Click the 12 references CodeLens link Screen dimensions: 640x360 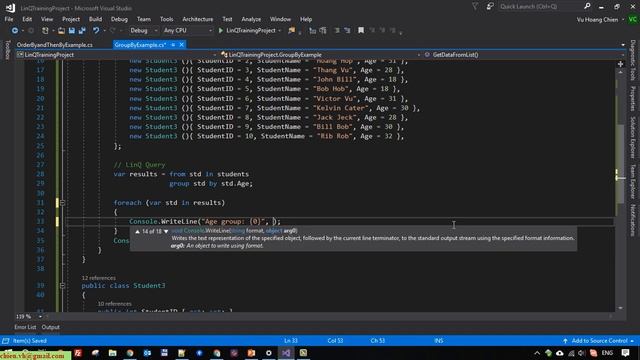tap(98, 278)
